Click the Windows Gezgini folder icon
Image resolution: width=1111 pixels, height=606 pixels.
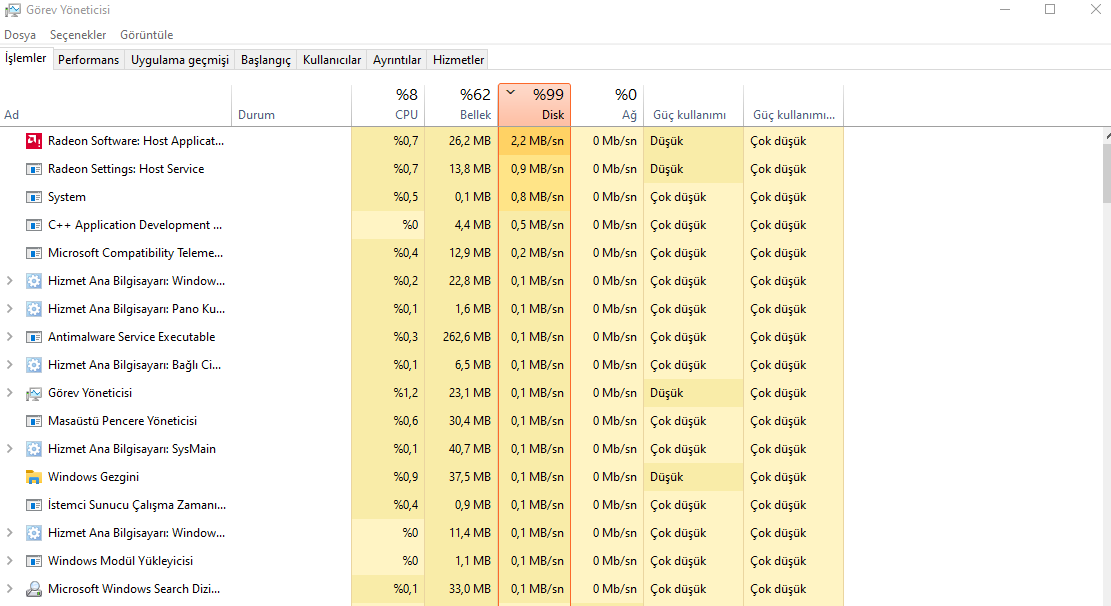pos(34,477)
